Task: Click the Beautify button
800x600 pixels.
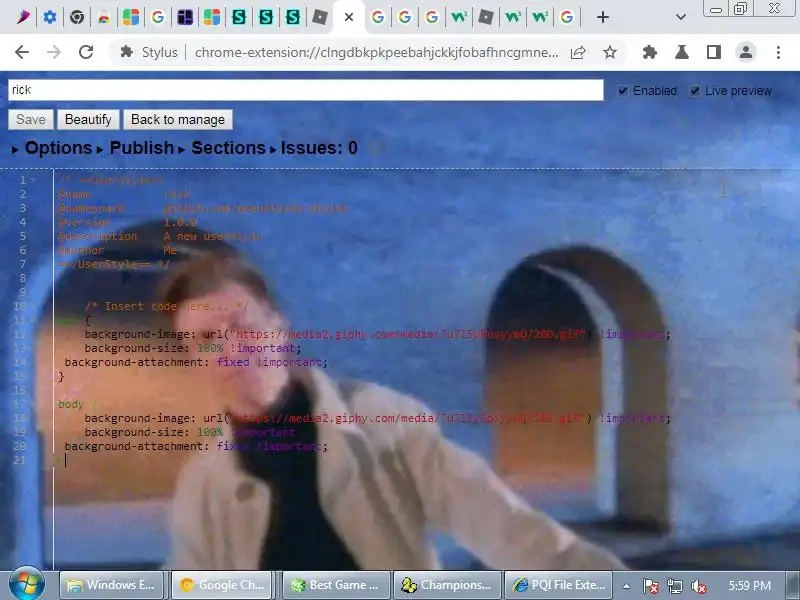Action: pyautogui.click(x=88, y=119)
